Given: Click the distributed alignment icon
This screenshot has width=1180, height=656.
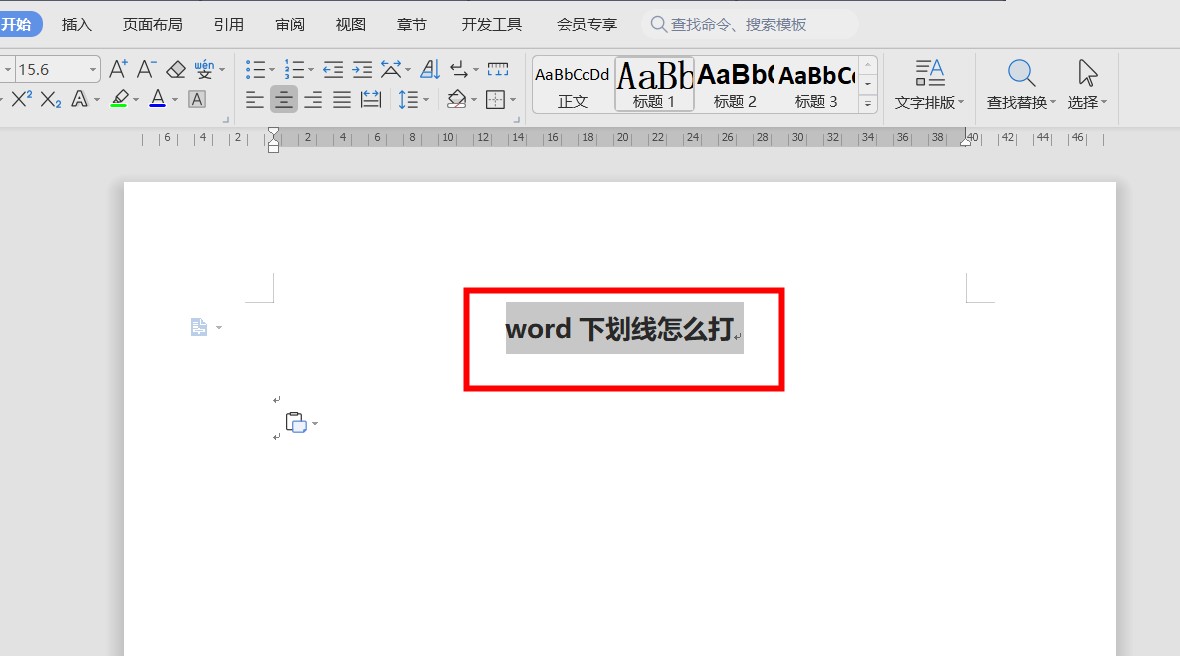Looking at the screenshot, I should coord(371,99).
